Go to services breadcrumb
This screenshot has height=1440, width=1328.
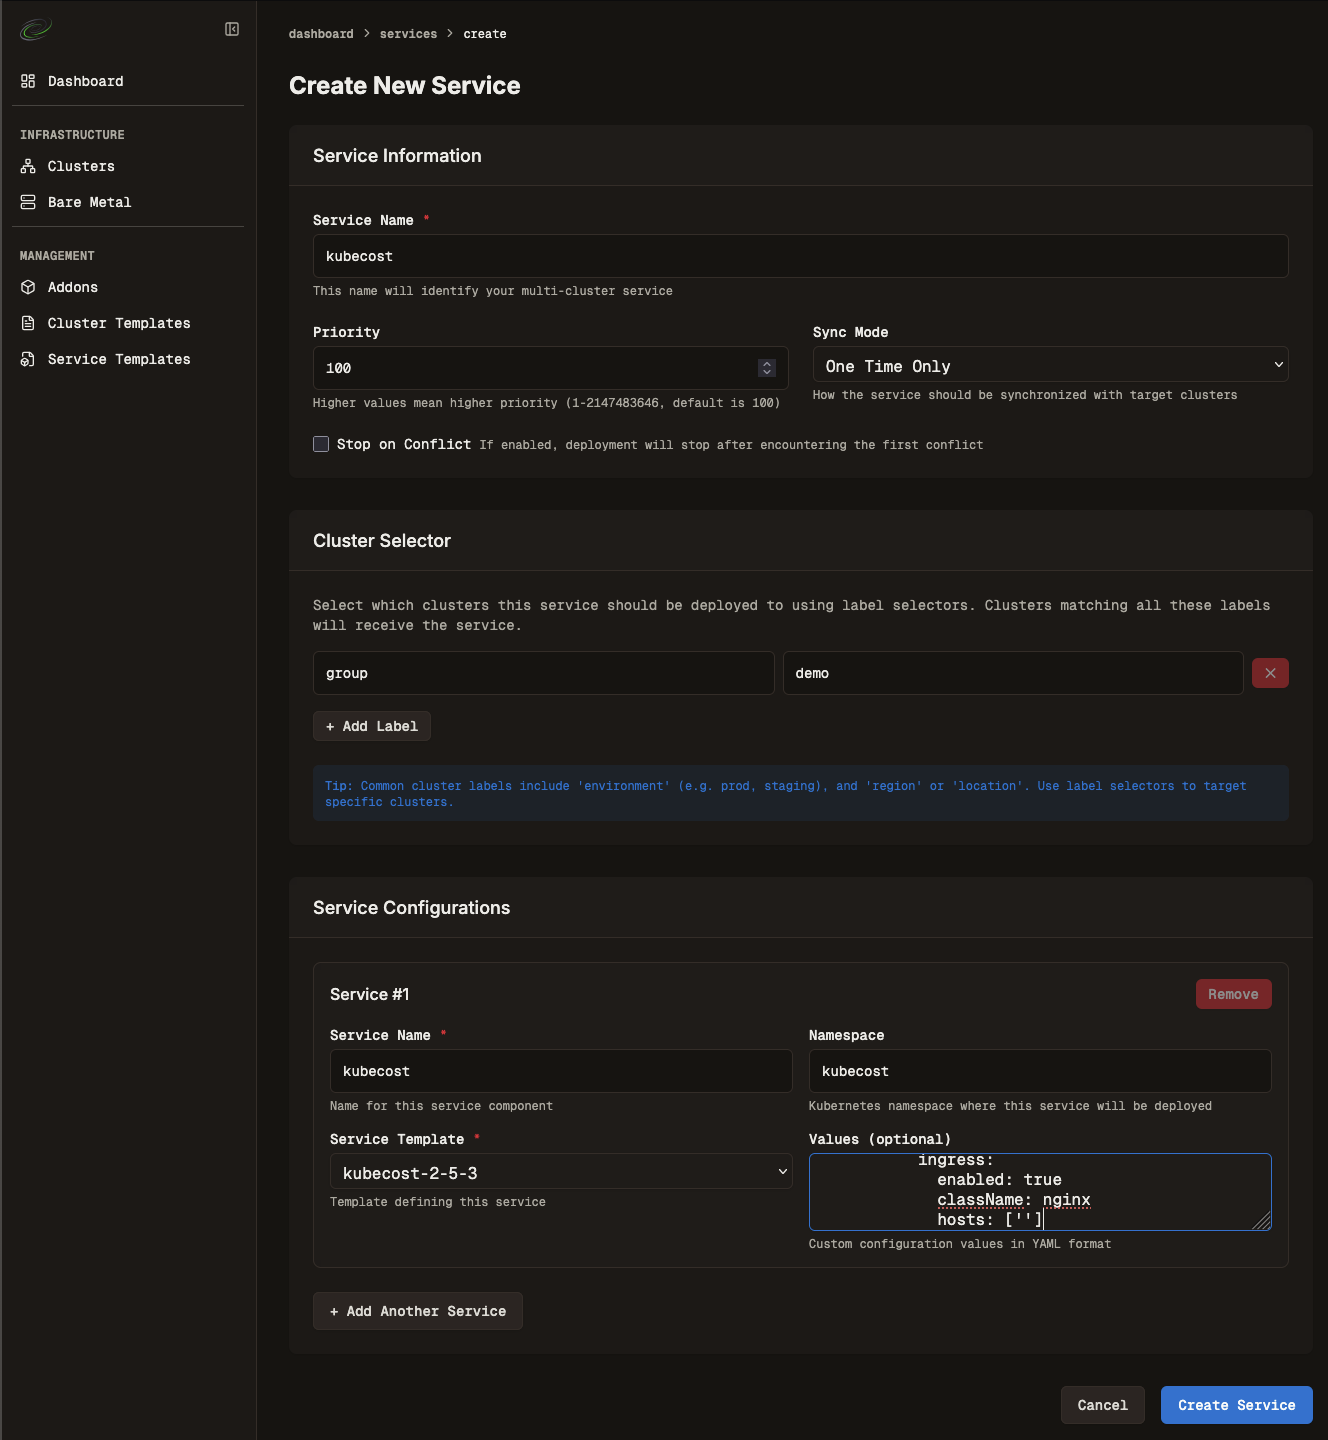408,34
